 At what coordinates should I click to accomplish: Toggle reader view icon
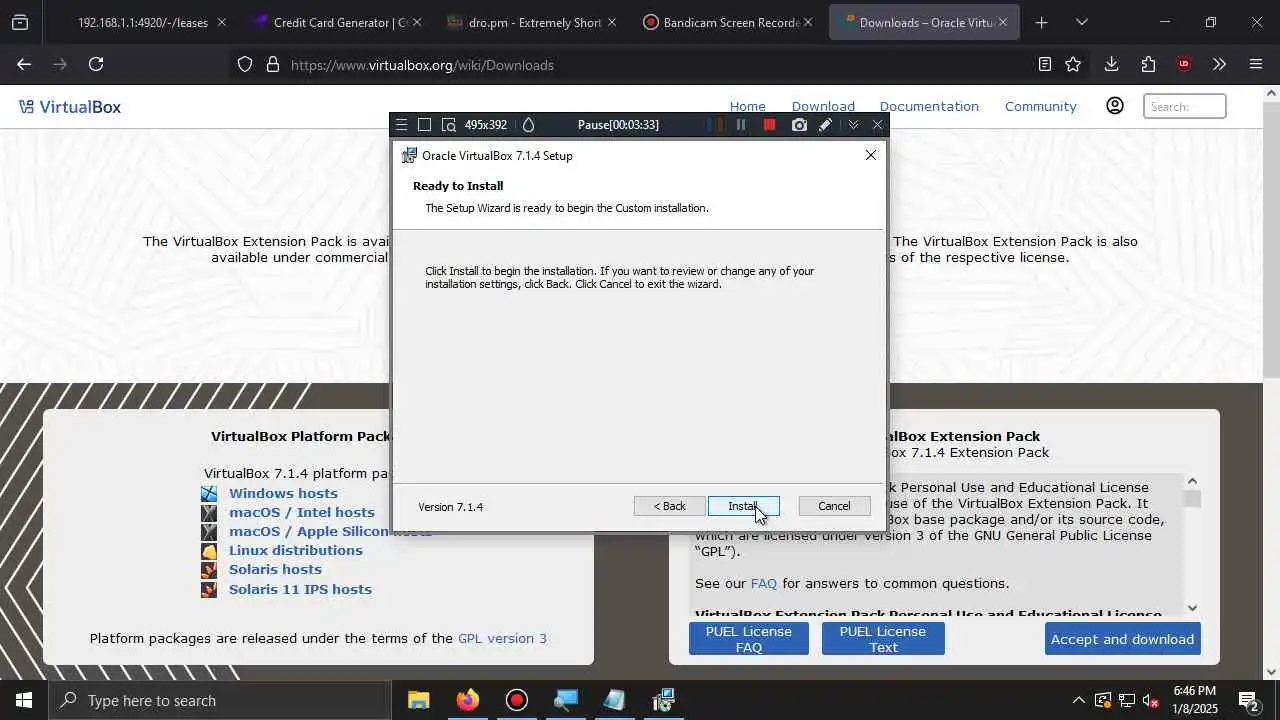coord(1044,64)
